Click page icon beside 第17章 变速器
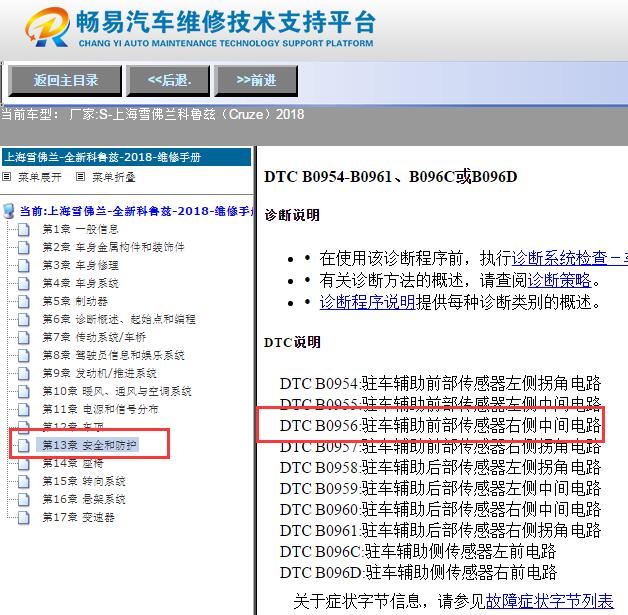The image size is (628, 615). [x=24, y=518]
